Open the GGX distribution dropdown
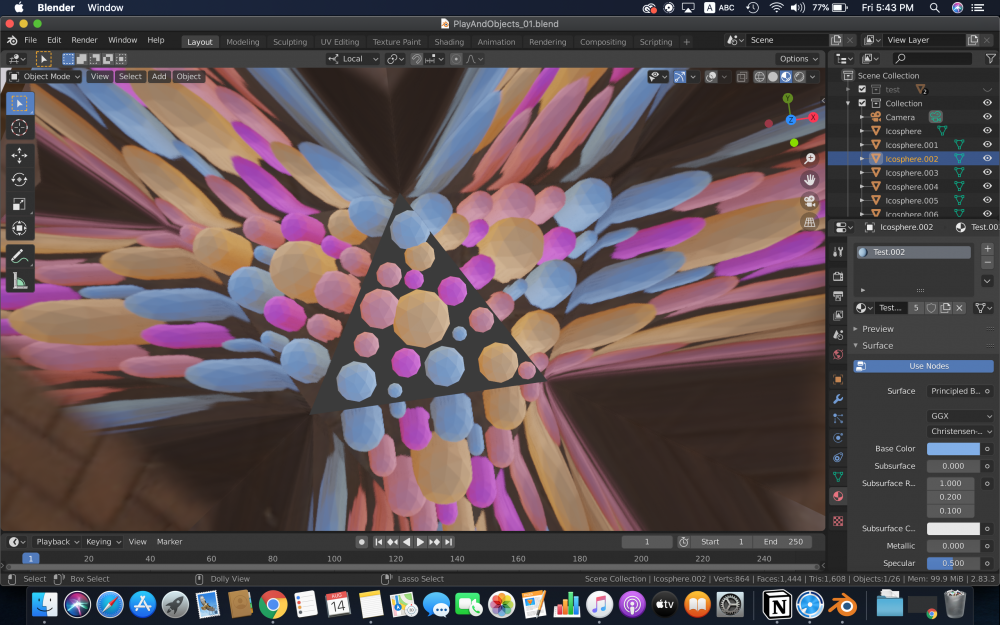This screenshot has width=1000, height=625. pos(960,416)
